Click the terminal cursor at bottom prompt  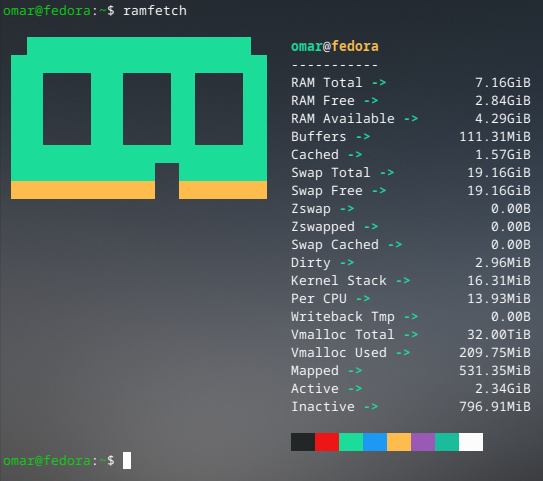coord(127,461)
